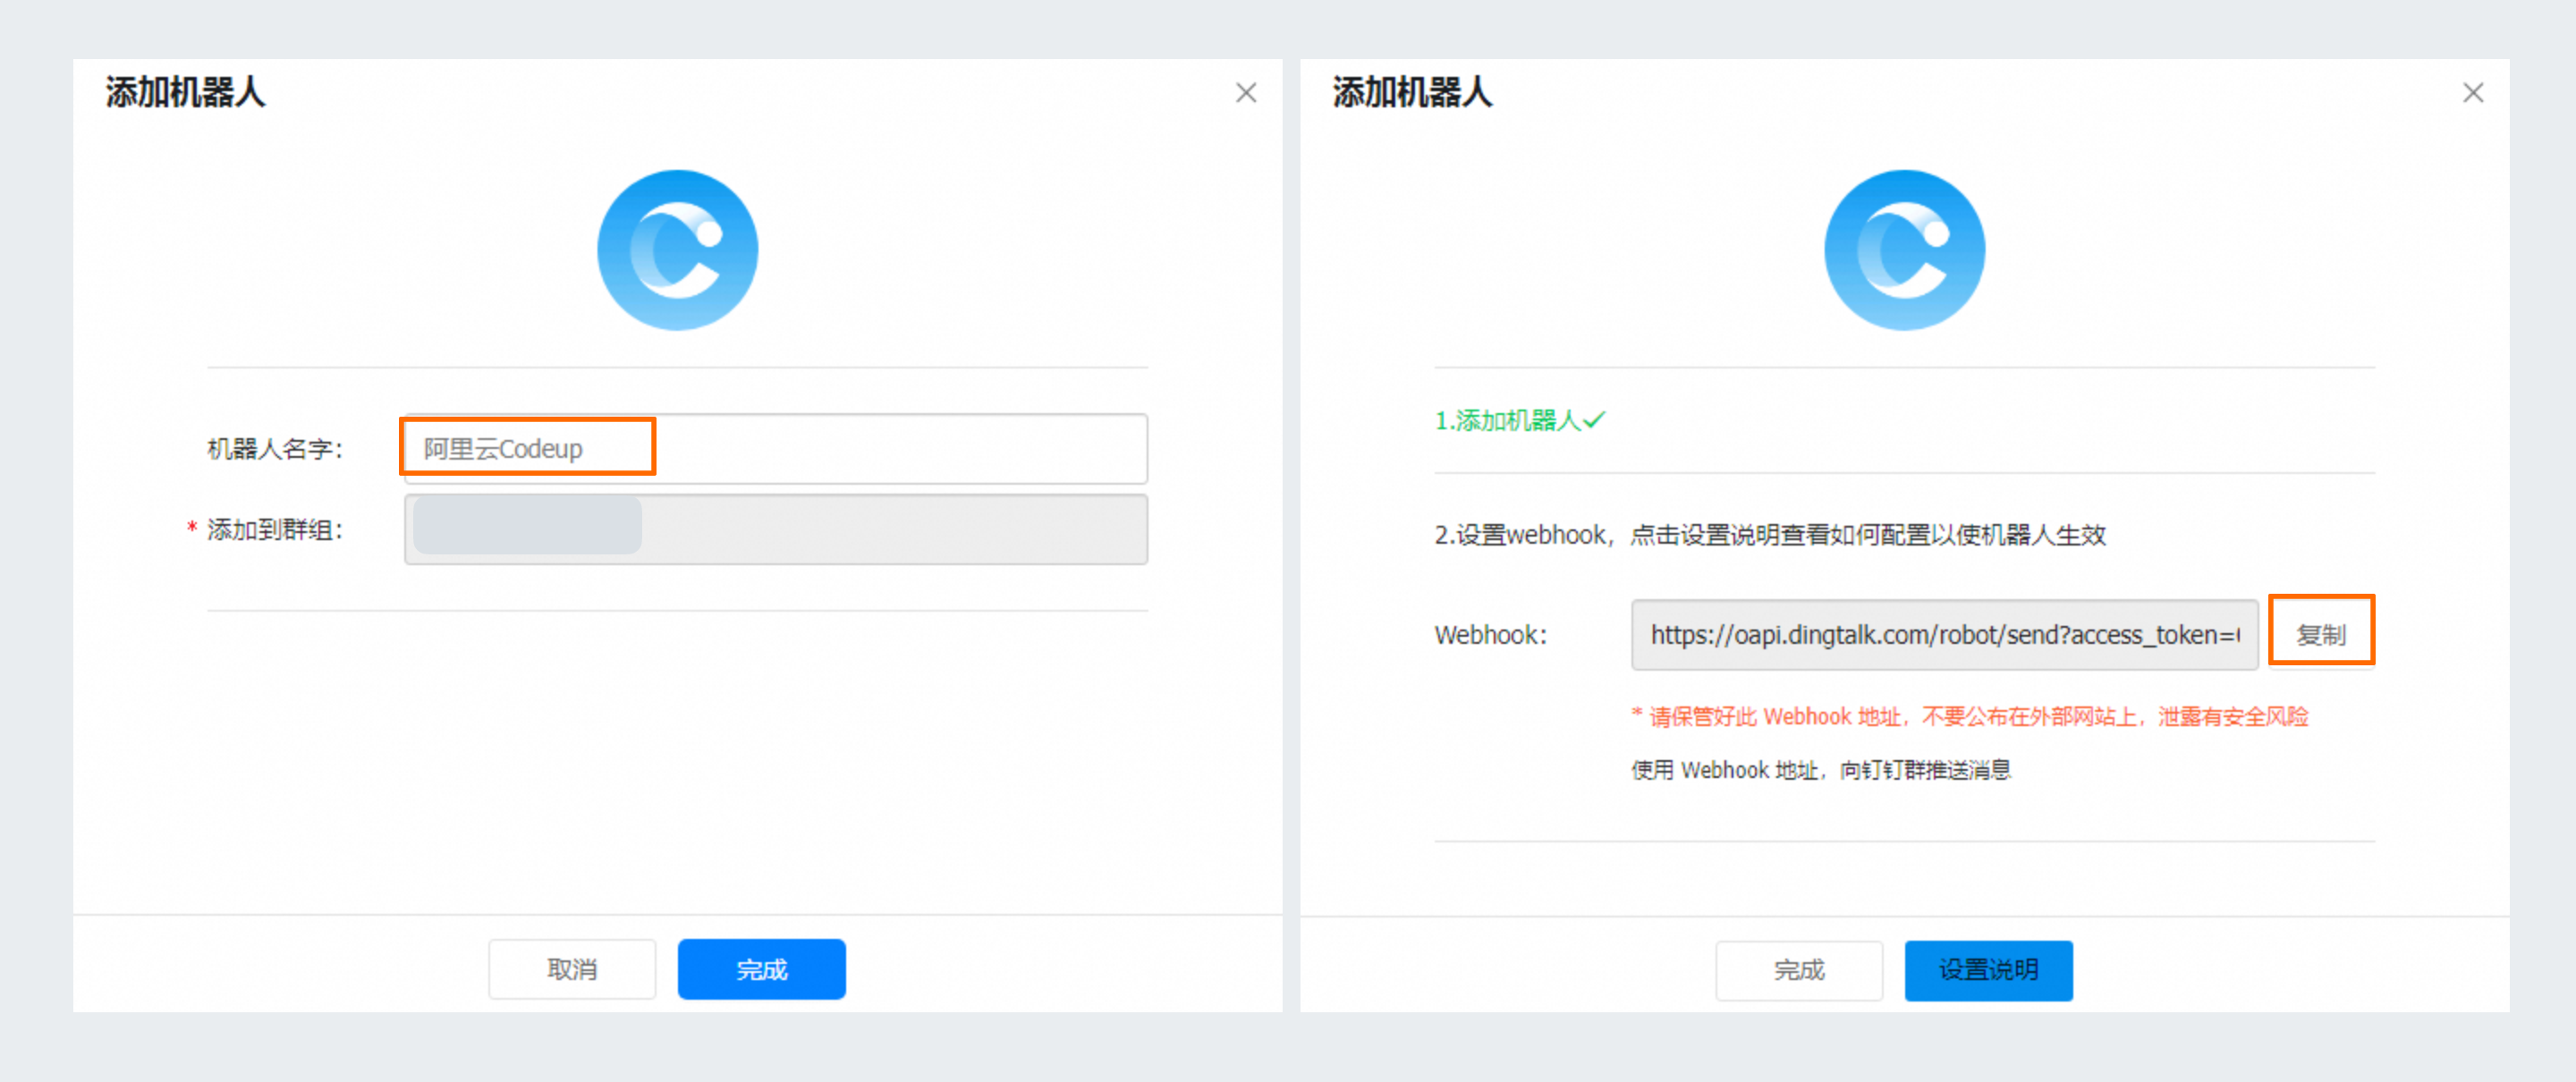Click the 2.设置webhook instruction text
The image size is (2576, 1082).
coord(1770,534)
